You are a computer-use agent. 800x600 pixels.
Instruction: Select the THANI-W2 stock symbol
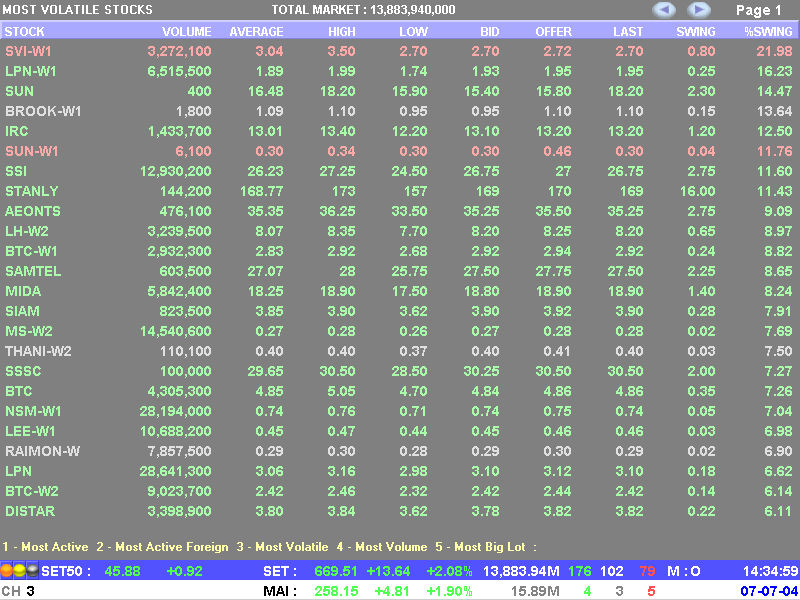(38, 351)
